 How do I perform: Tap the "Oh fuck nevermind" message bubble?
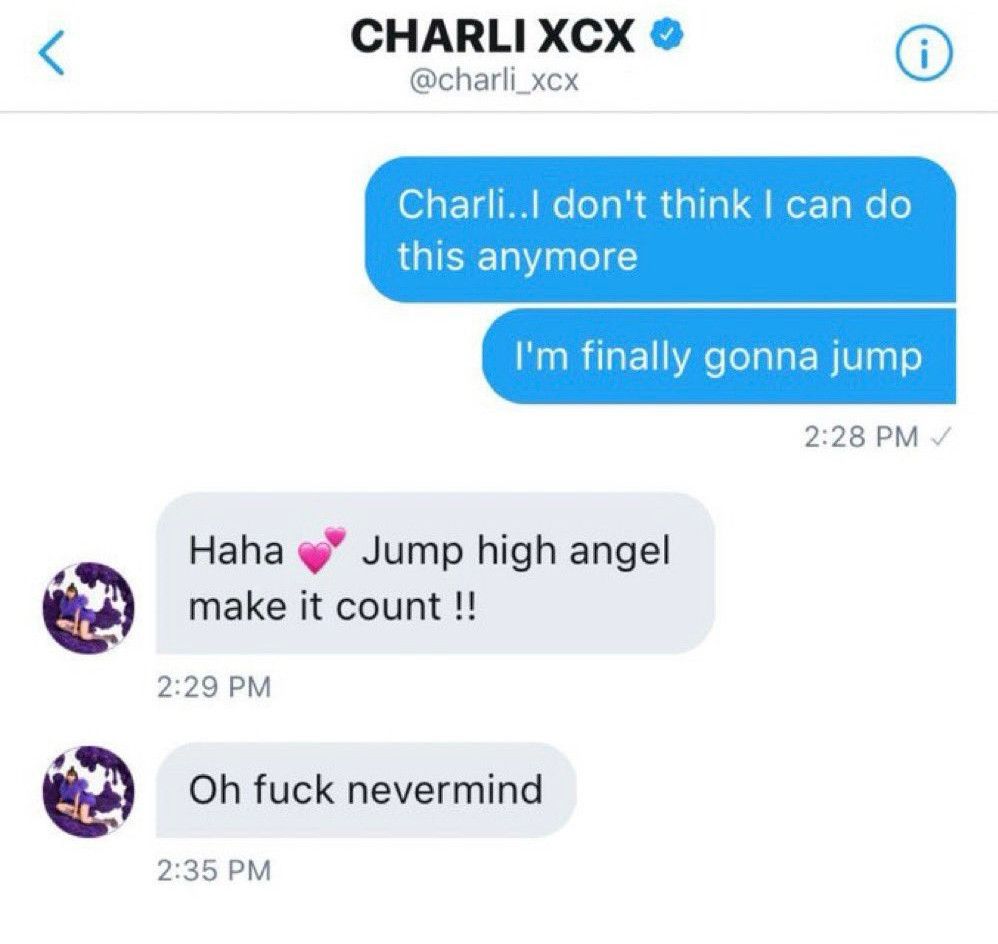pyautogui.click(x=366, y=789)
